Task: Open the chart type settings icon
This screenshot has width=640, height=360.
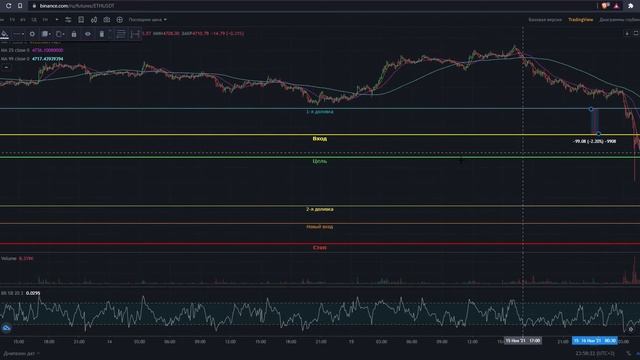Action: tap(68, 20)
